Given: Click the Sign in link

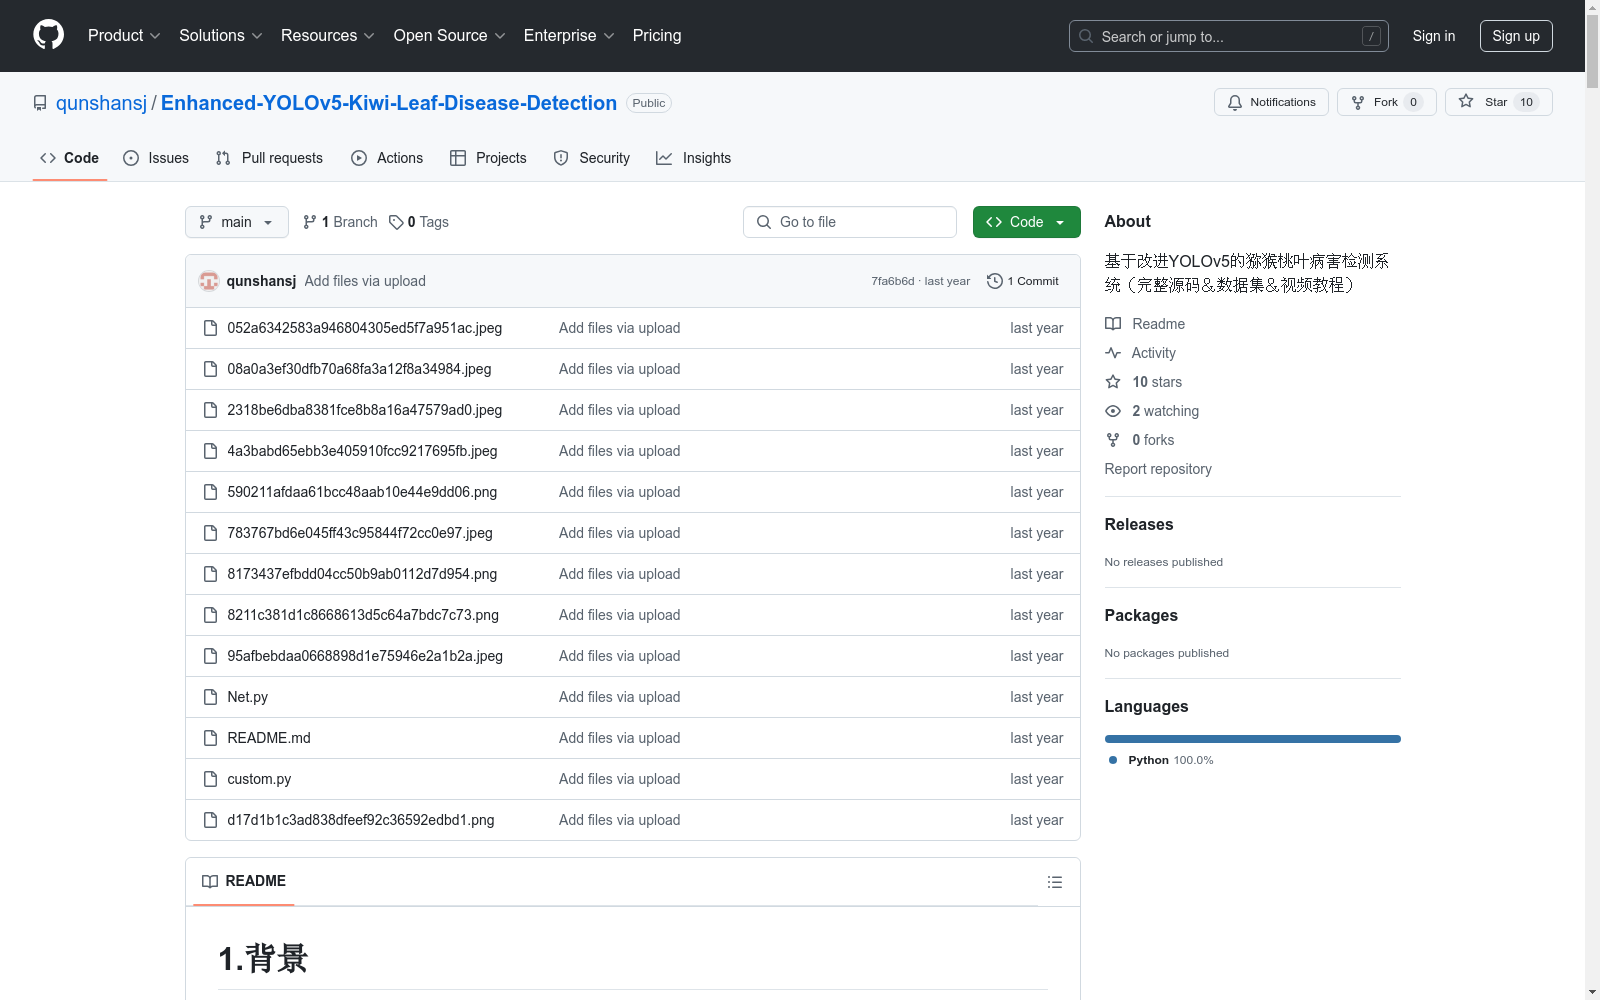Looking at the screenshot, I should [1434, 36].
